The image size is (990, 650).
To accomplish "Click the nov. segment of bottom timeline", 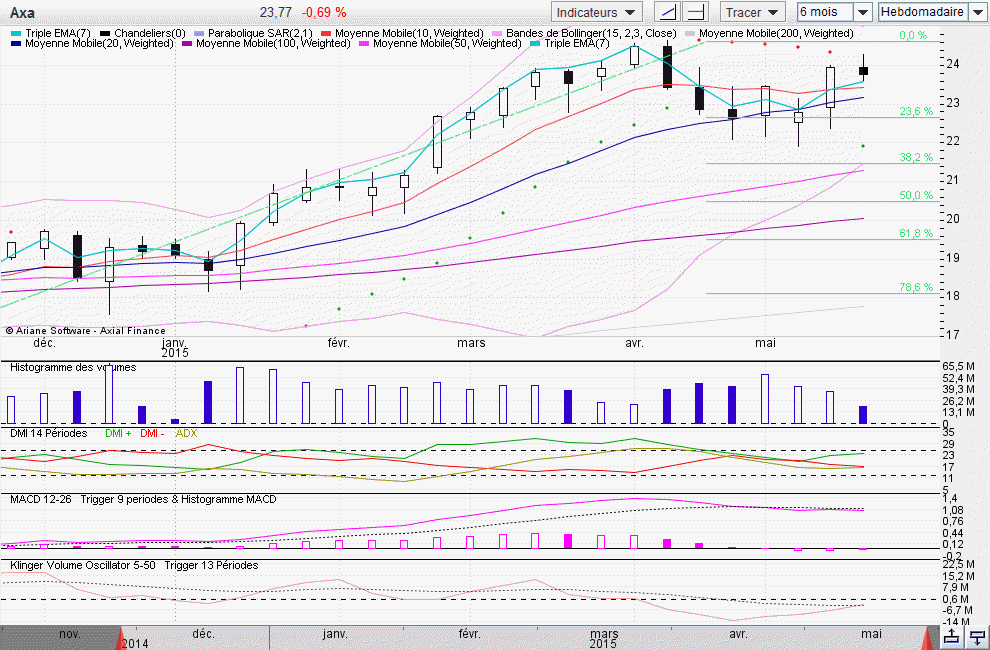I will click(69, 634).
